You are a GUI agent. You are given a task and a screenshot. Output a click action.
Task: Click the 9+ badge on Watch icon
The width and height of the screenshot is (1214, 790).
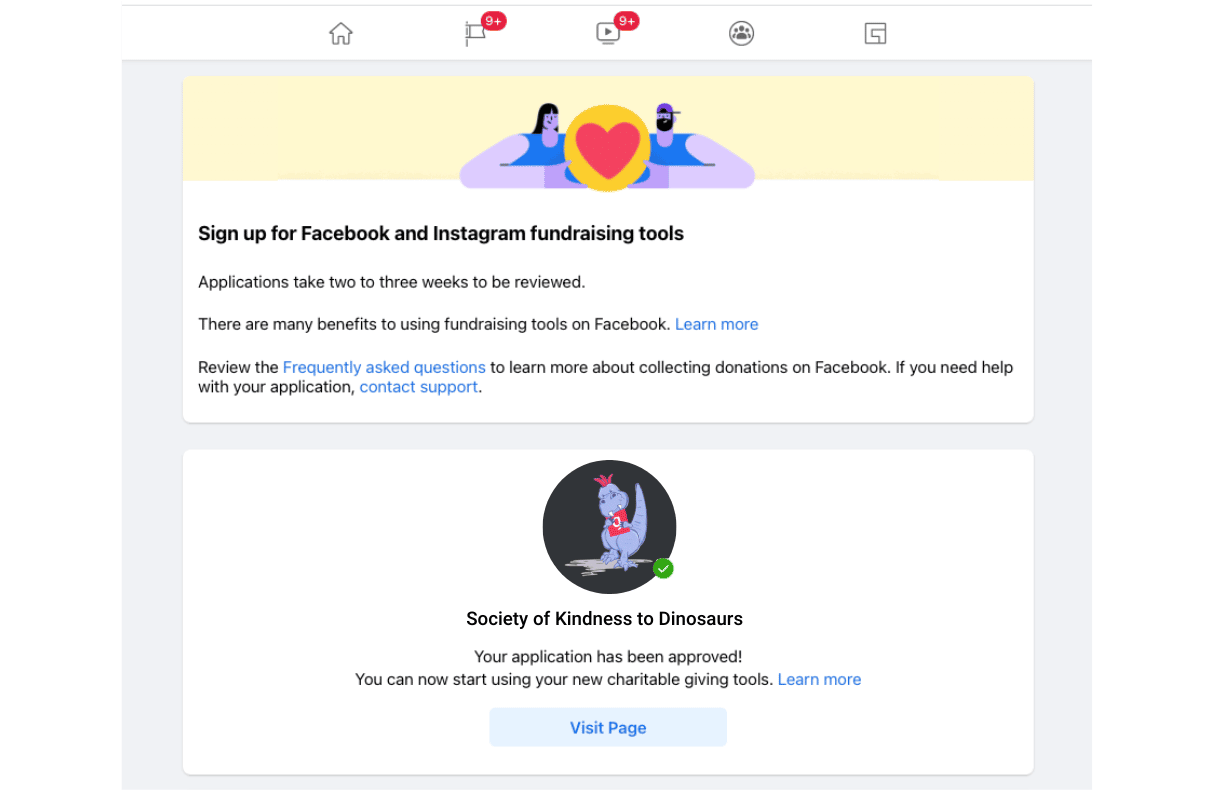(x=627, y=21)
